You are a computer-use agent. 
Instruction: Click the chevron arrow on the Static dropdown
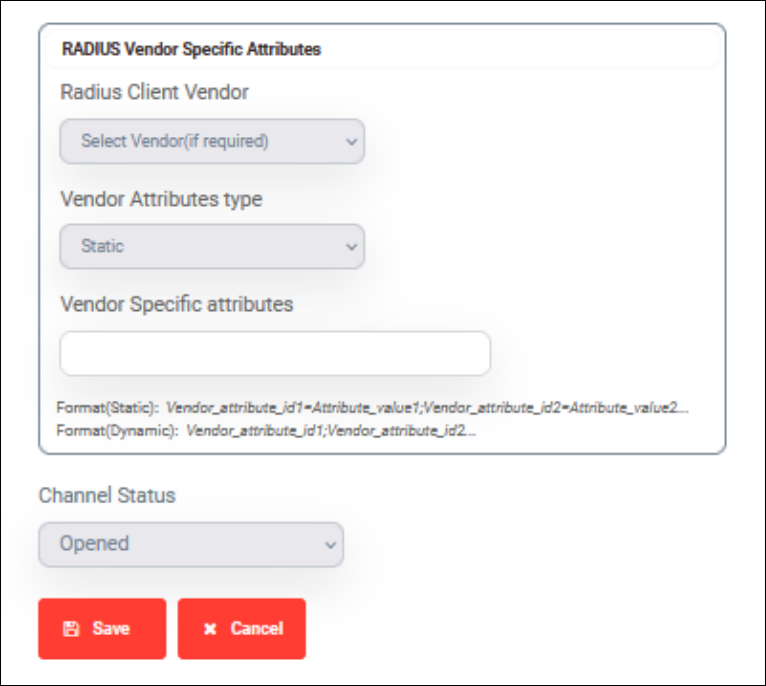pyautogui.click(x=351, y=247)
